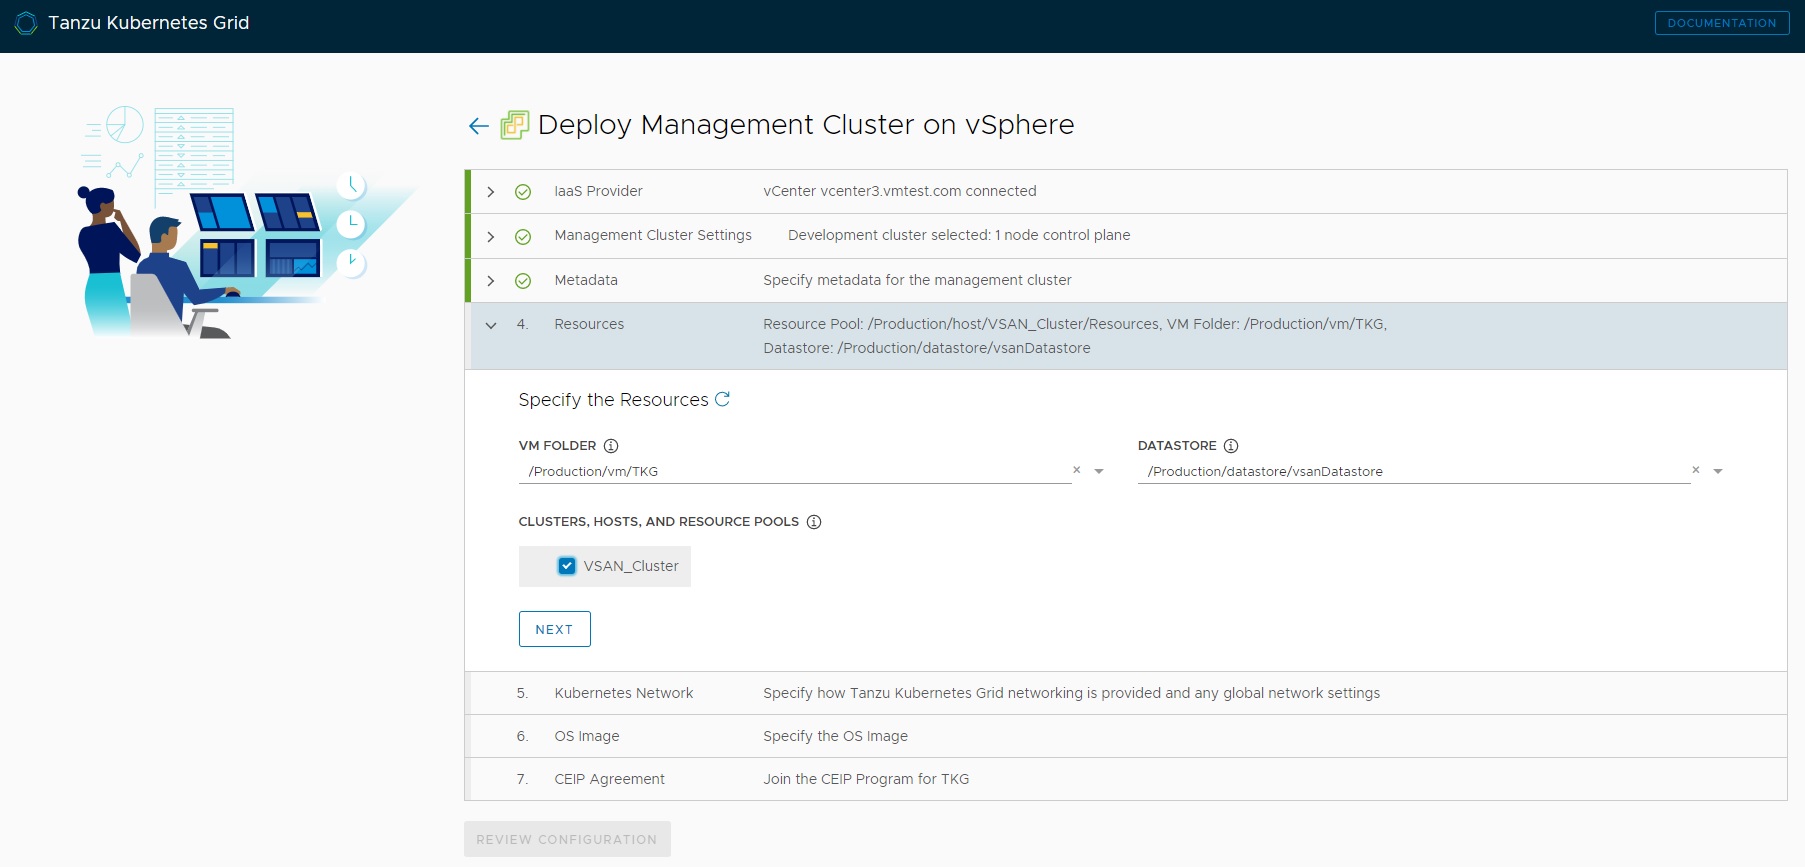Expand the Metadata section chevron

[x=491, y=281]
